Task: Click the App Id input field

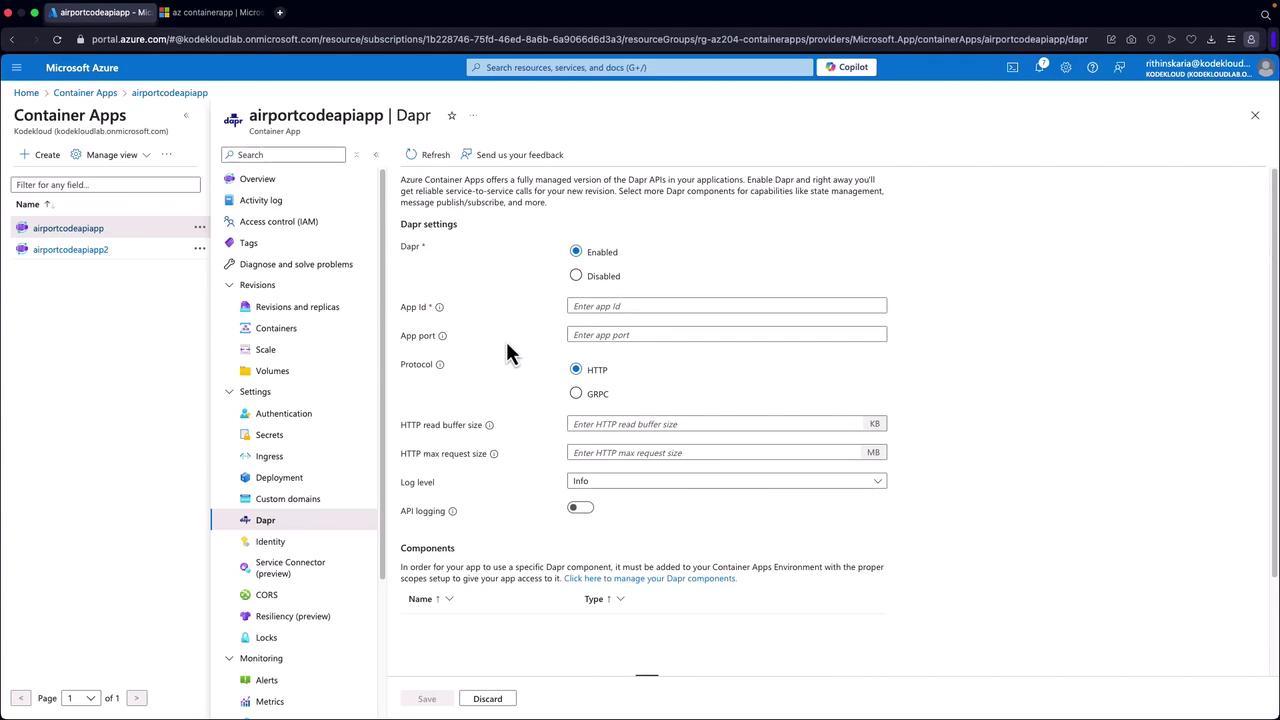Action: (726, 306)
